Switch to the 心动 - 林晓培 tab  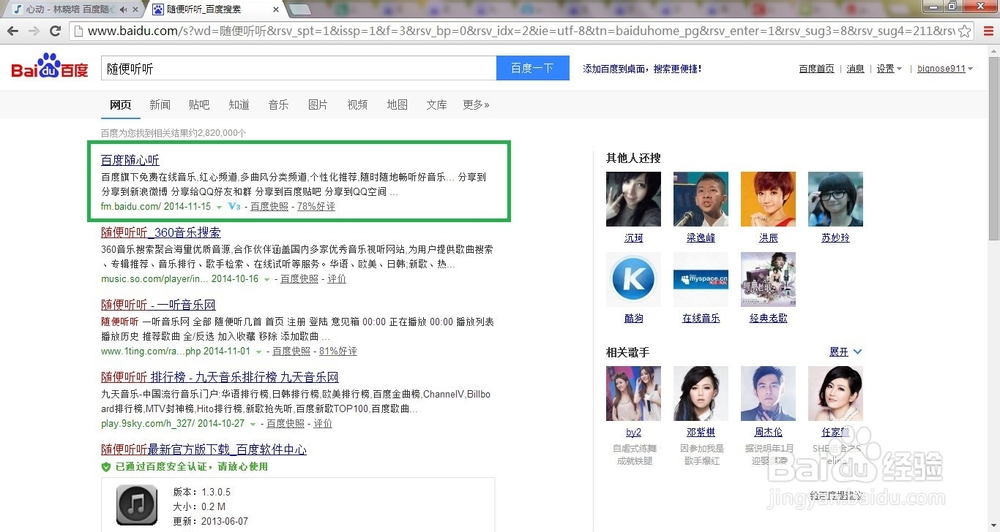pyautogui.click(x=69, y=9)
